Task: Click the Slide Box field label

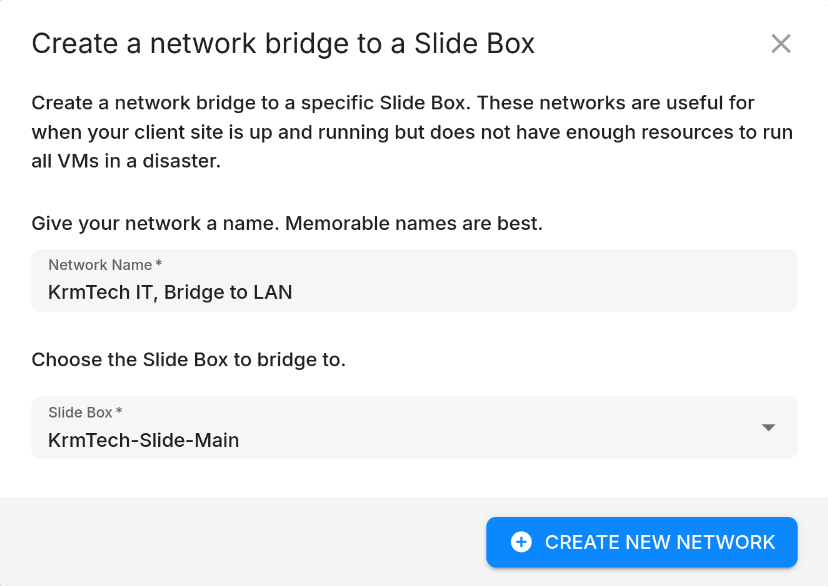Action: (x=80, y=412)
